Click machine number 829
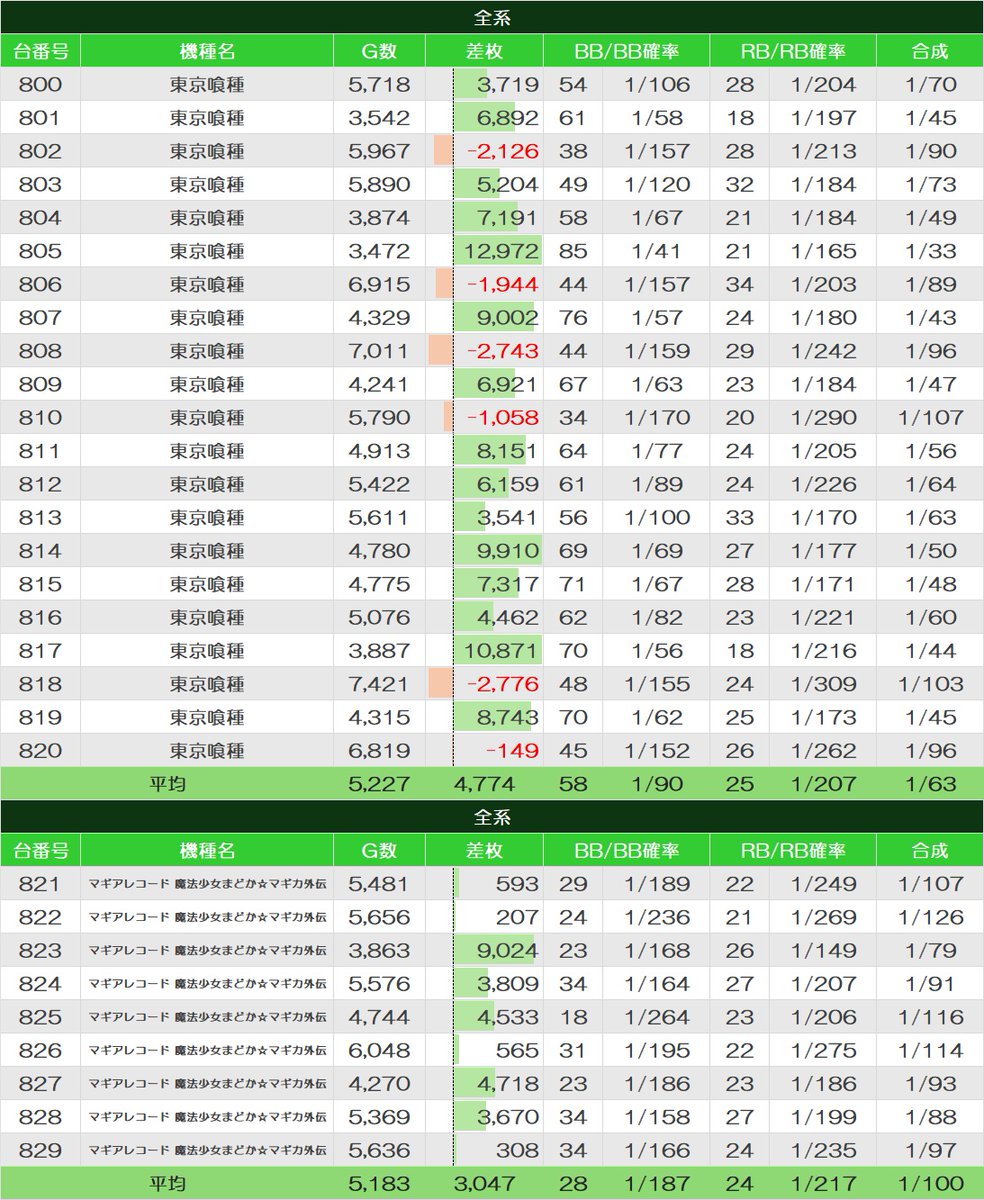984x1200 pixels. point(40,1151)
